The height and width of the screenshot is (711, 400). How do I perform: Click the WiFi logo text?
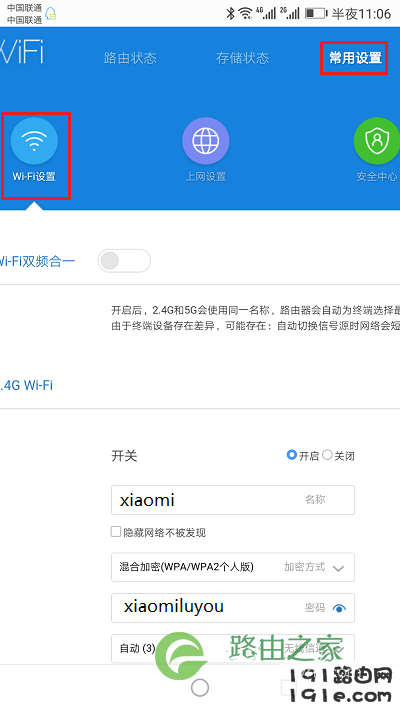tap(22, 51)
